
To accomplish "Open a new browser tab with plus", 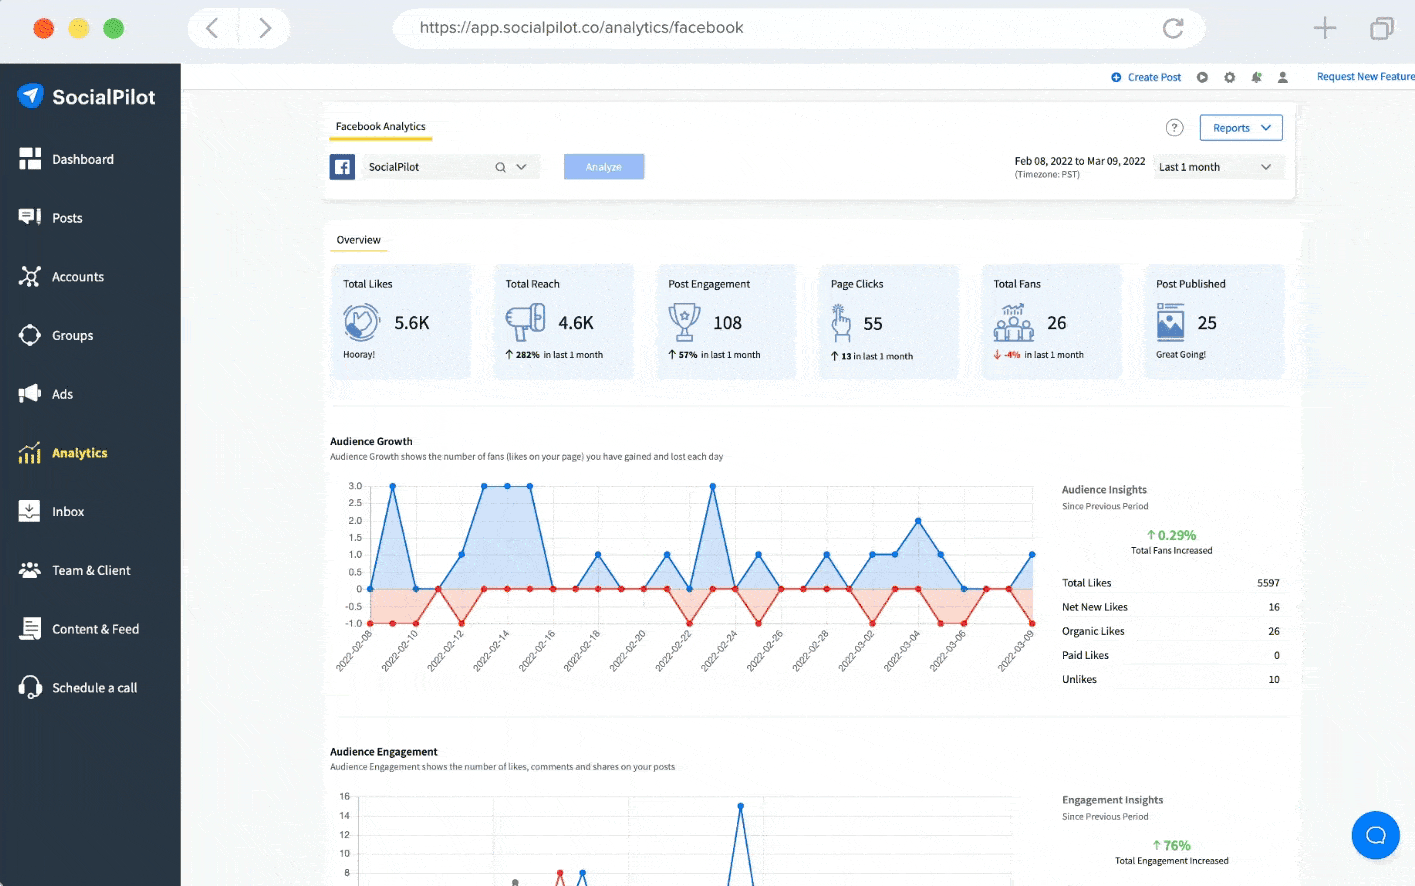I will click(1325, 28).
